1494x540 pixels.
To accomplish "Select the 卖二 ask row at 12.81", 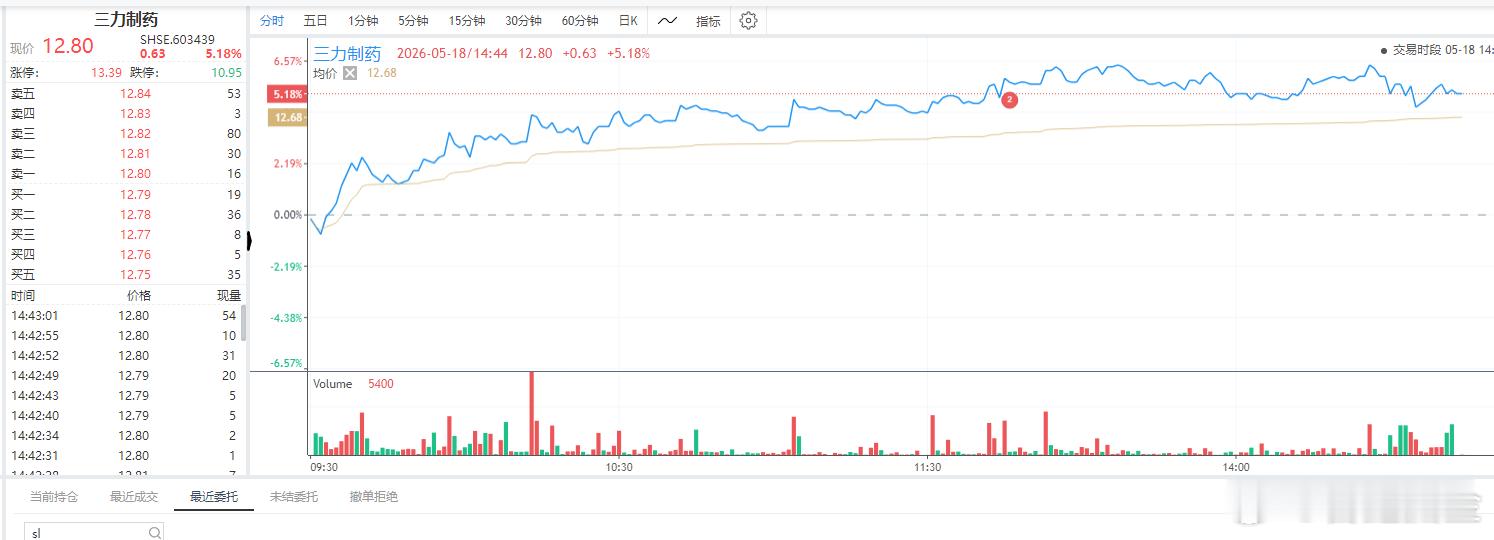I will coord(126,153).
